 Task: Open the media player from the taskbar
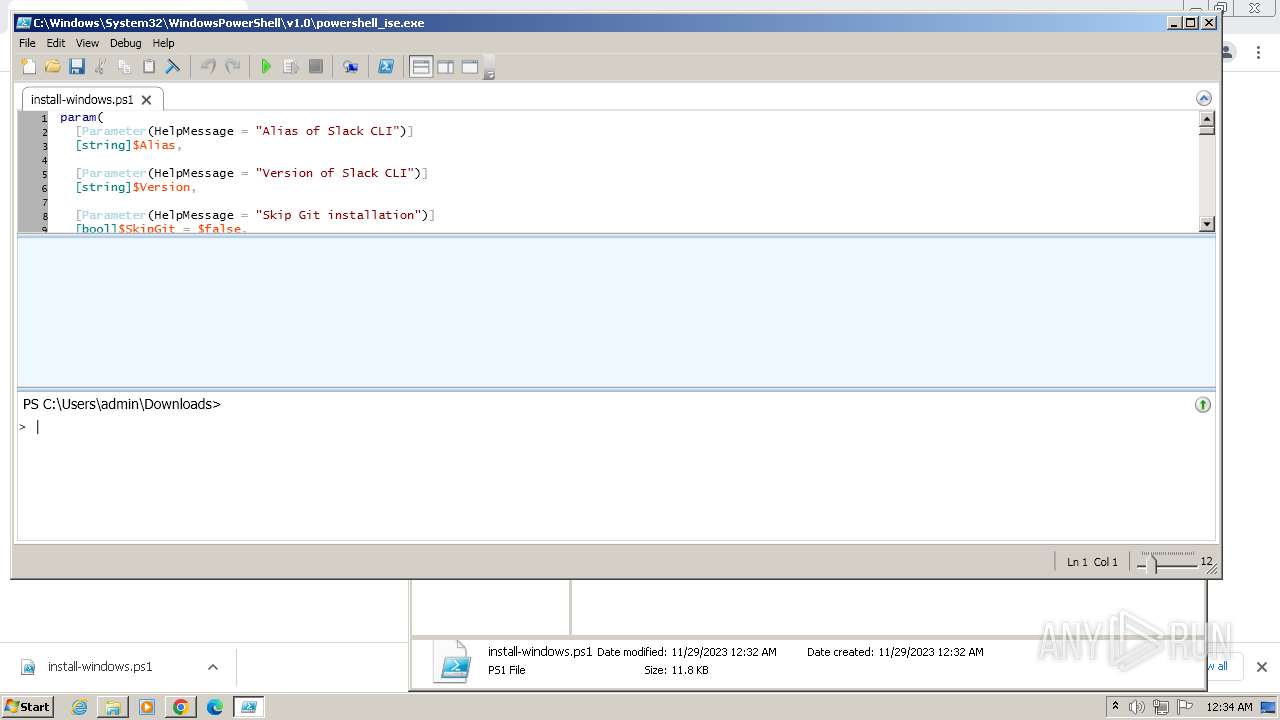pyautogui.click(x=147, y=707)
